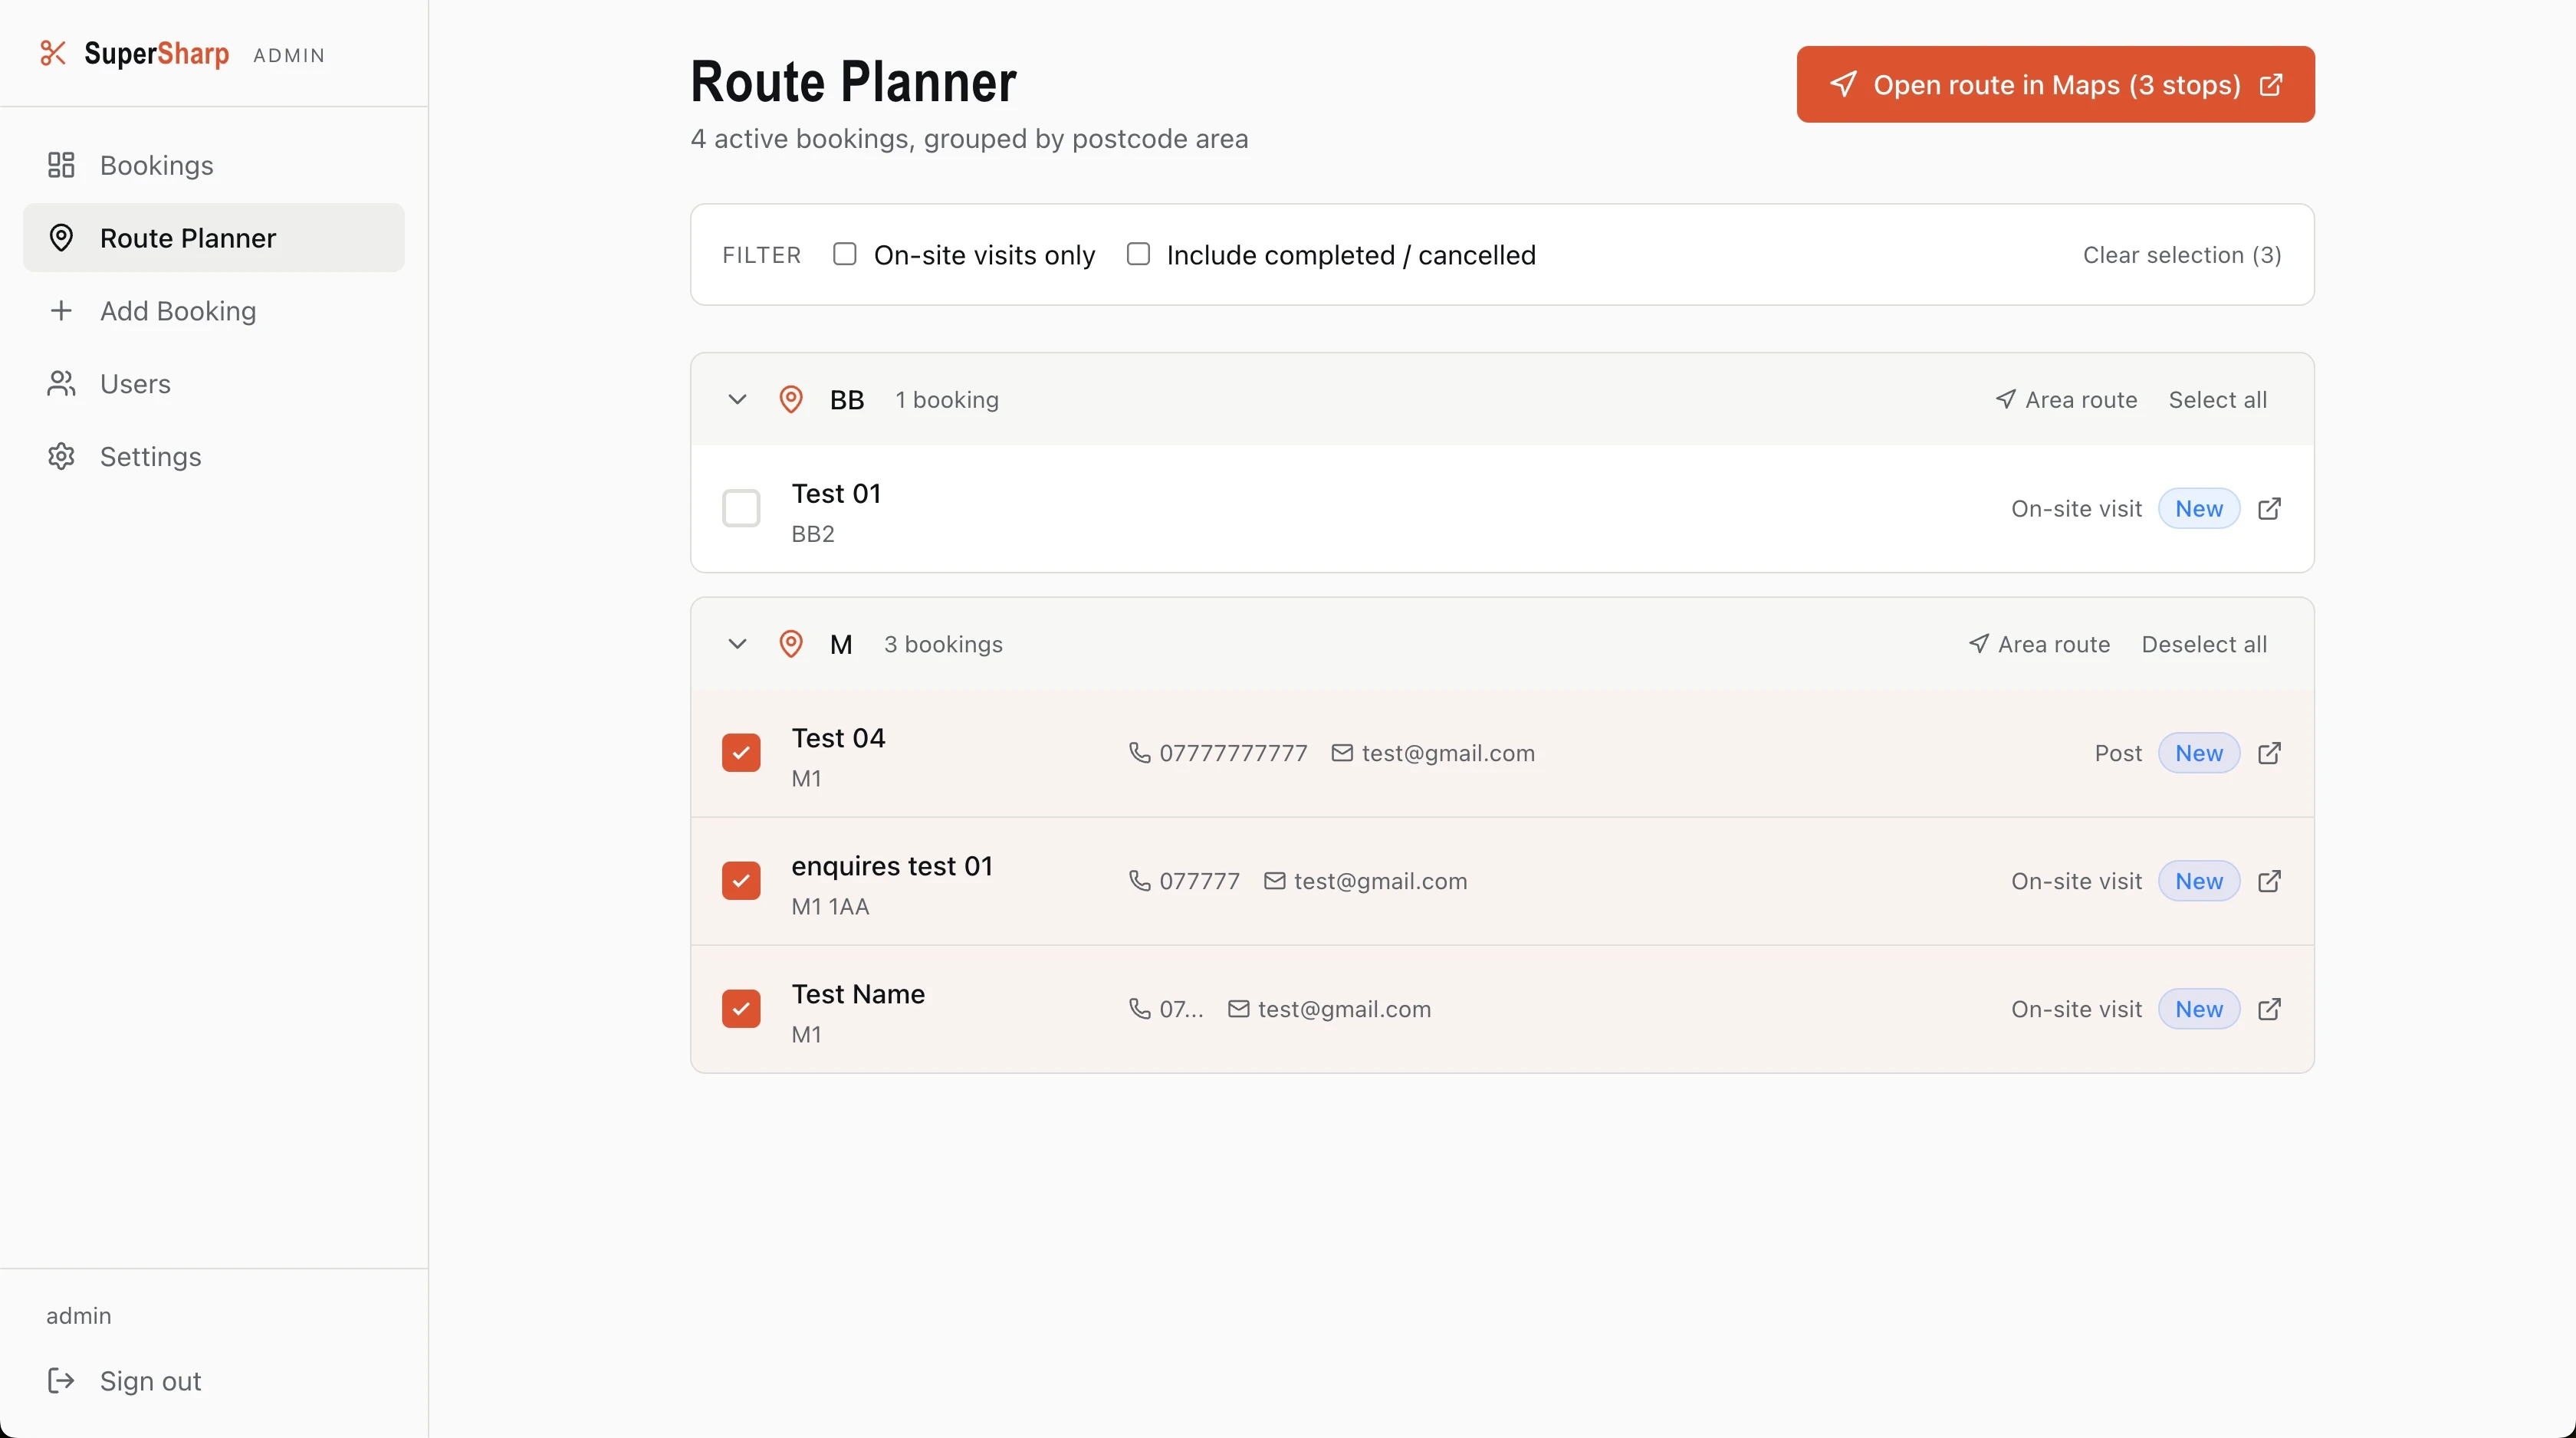Open Test 01 booking external link icon

[2270, 509]
